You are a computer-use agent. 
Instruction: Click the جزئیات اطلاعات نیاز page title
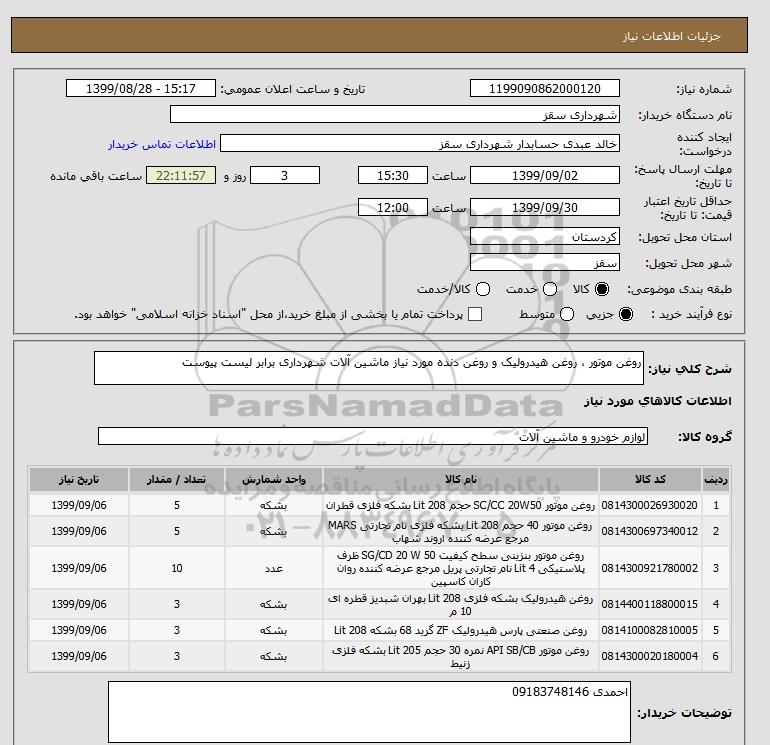tap(671, 36)
